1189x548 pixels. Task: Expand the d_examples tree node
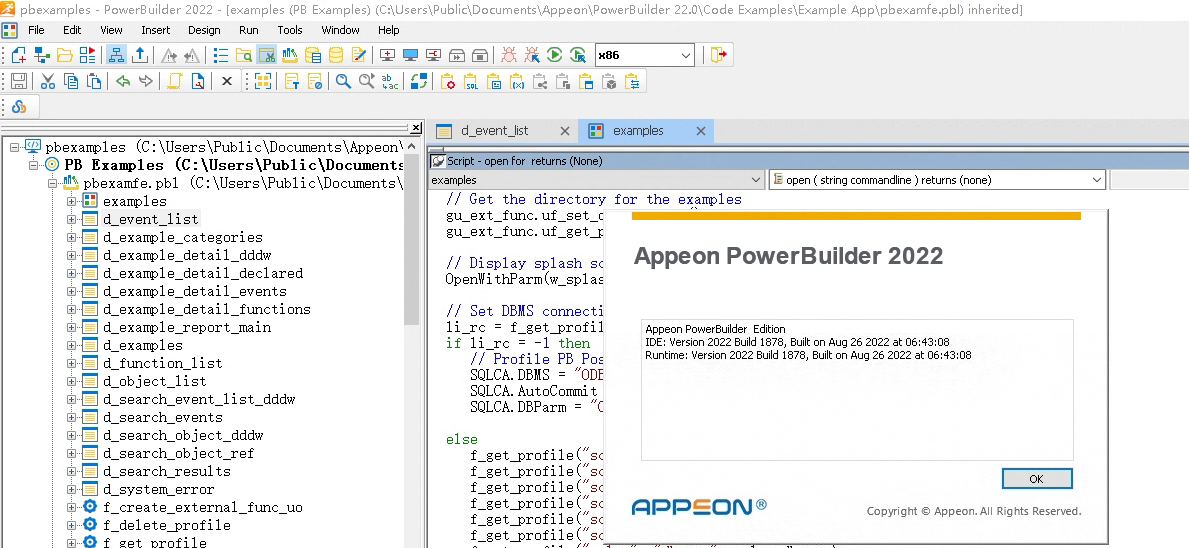(x=71, y=345)
